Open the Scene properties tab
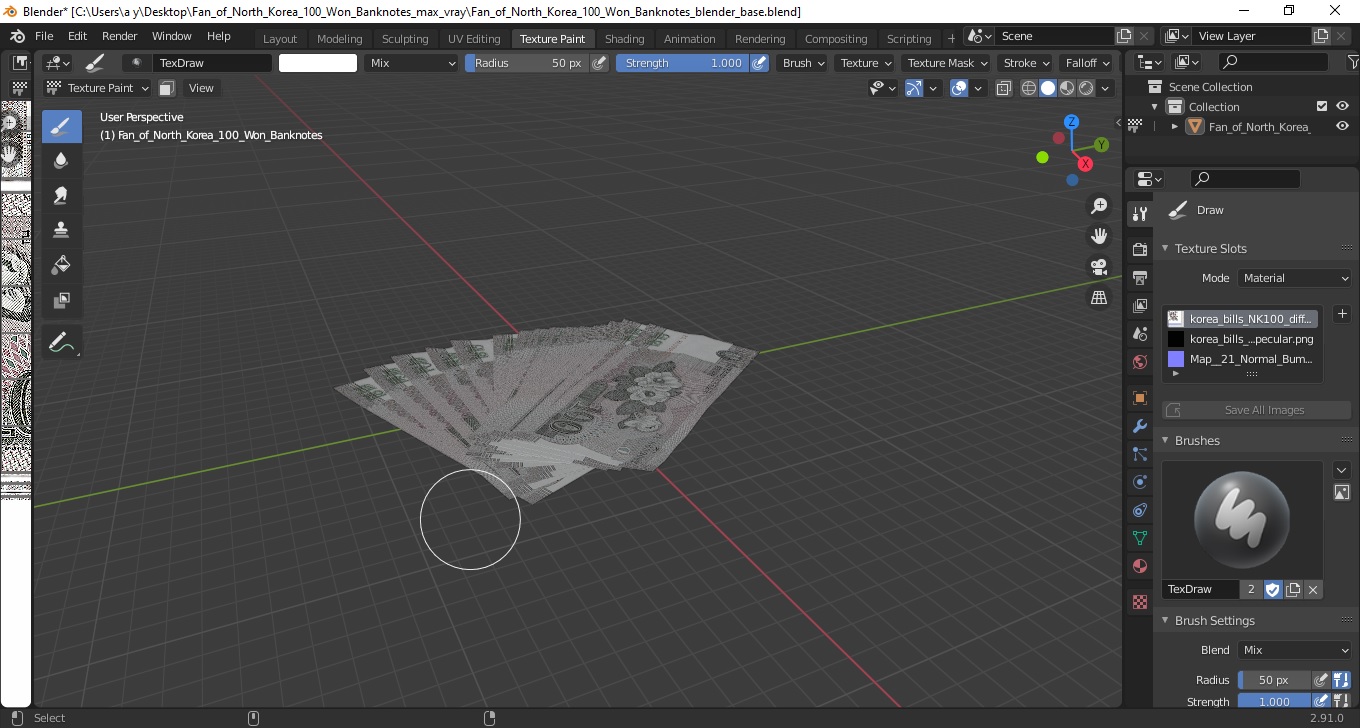 pyautogui.click(x=1139, y=334)
